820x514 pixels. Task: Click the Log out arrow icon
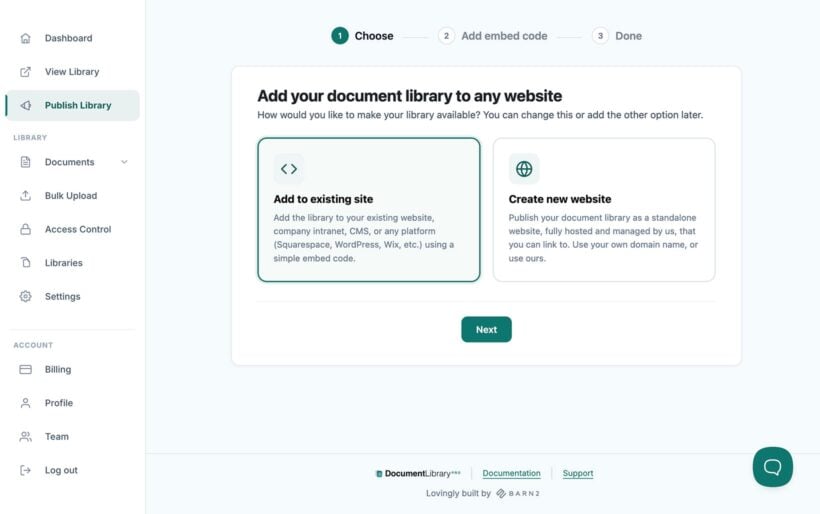pos(25,470)
